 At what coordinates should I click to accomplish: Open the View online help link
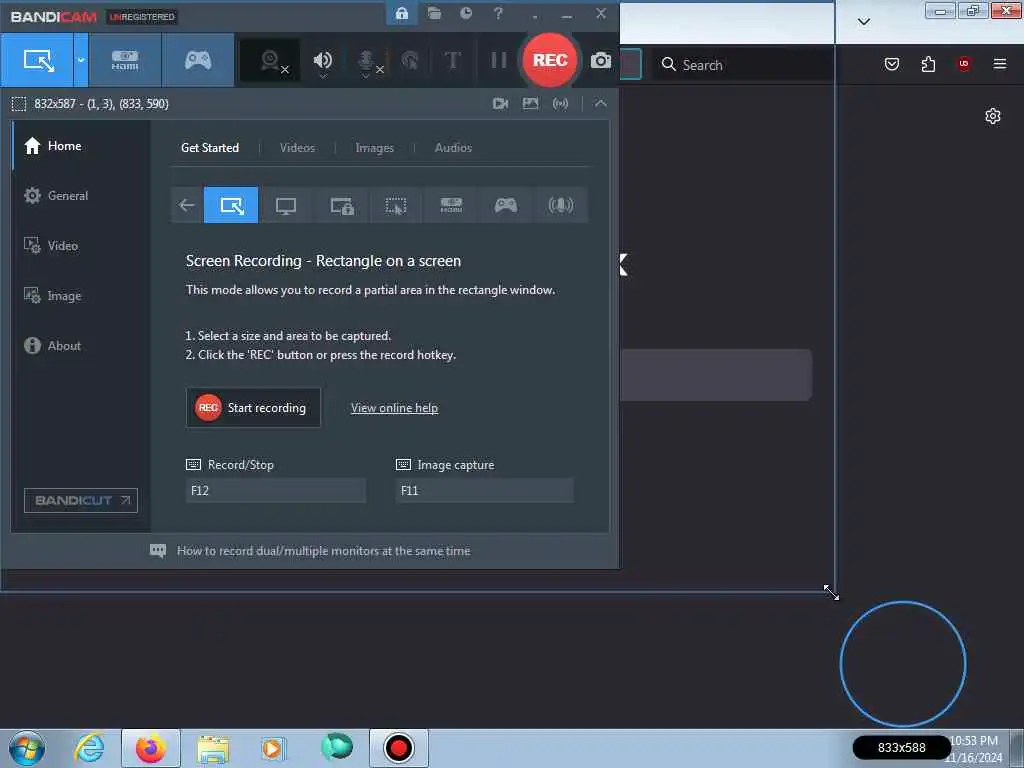click(x=394, y=408)
